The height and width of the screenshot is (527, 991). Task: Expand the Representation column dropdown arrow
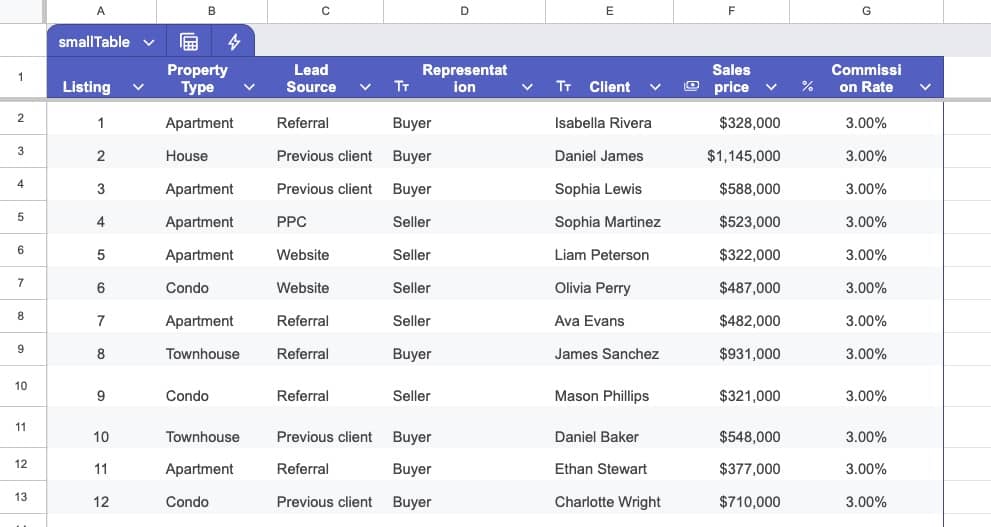point(527,87)
